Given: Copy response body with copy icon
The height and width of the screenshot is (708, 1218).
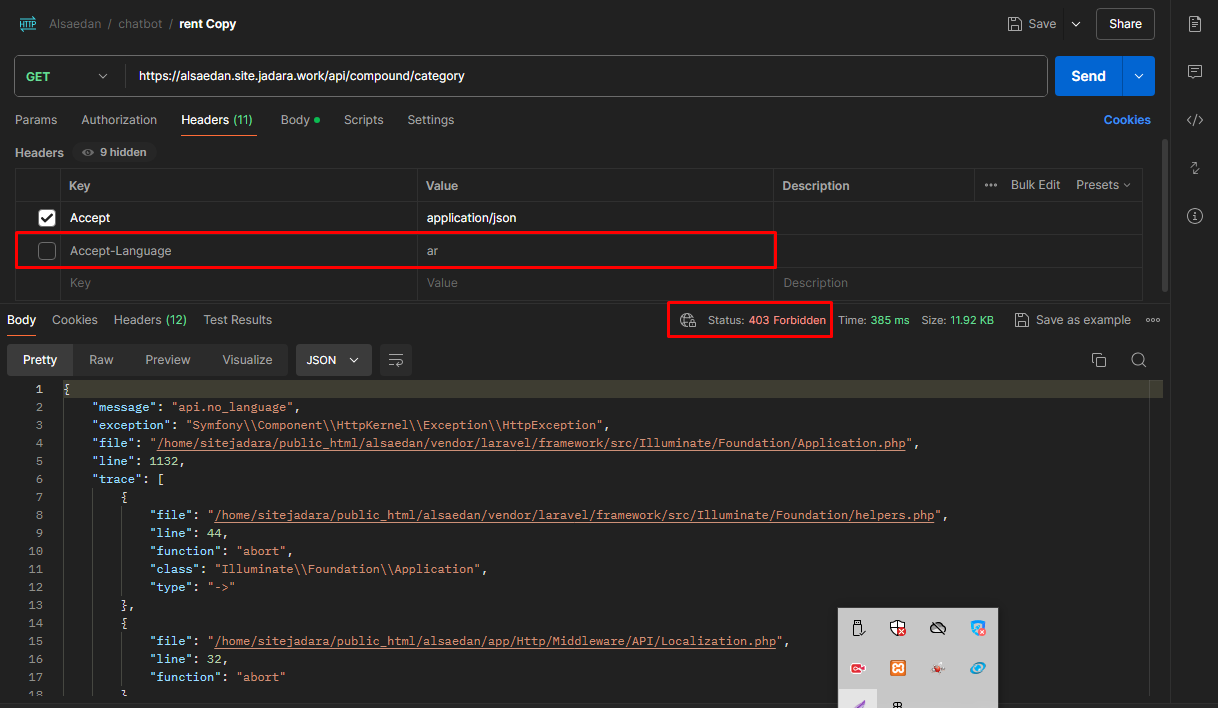Looking at the screenshot, I should (1098, 360).
